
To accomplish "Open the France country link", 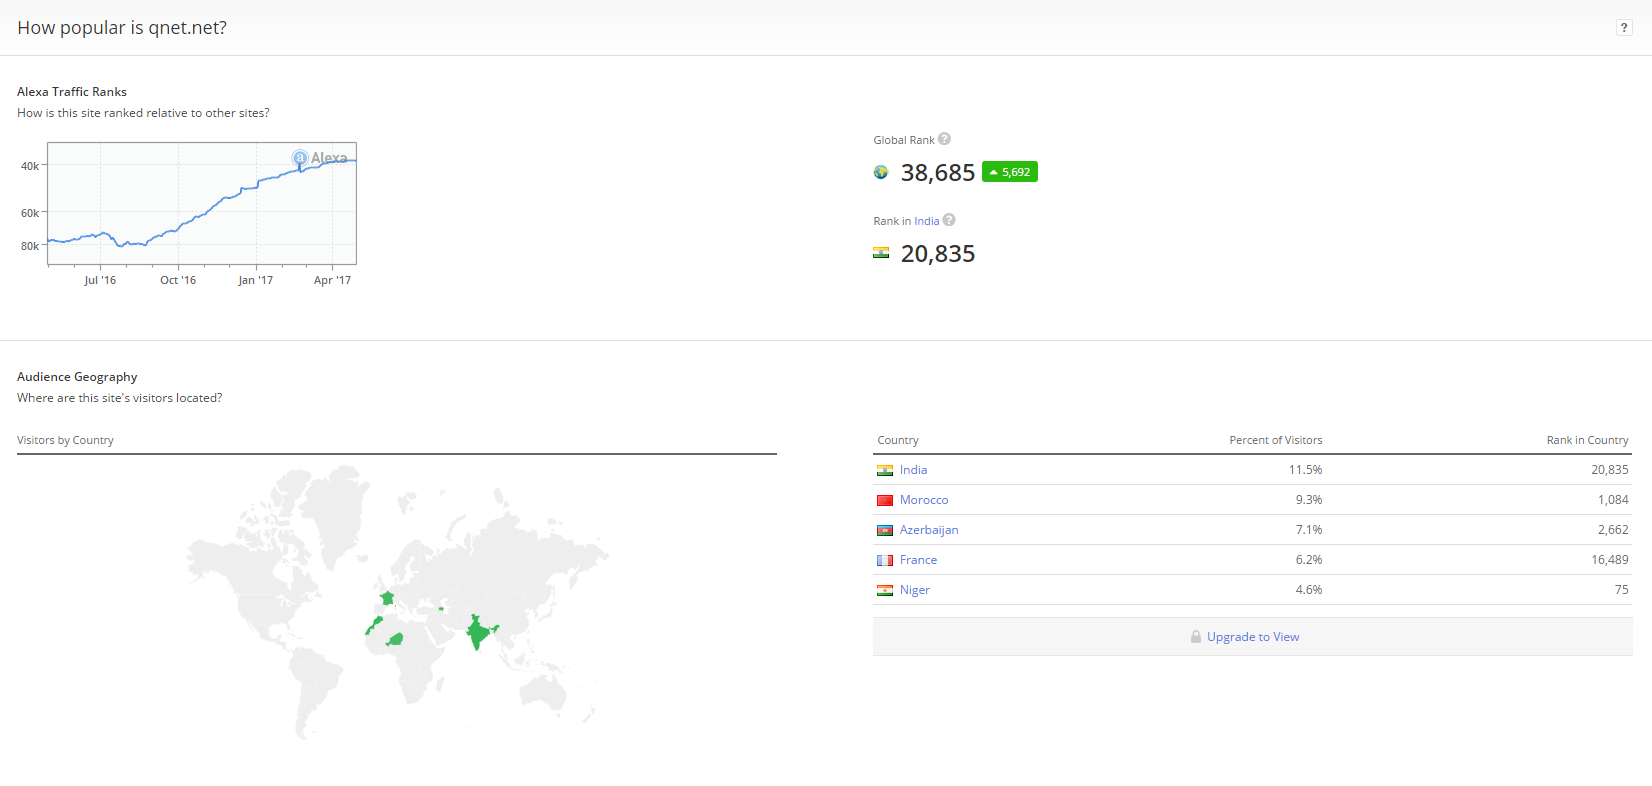I will 918,560.
